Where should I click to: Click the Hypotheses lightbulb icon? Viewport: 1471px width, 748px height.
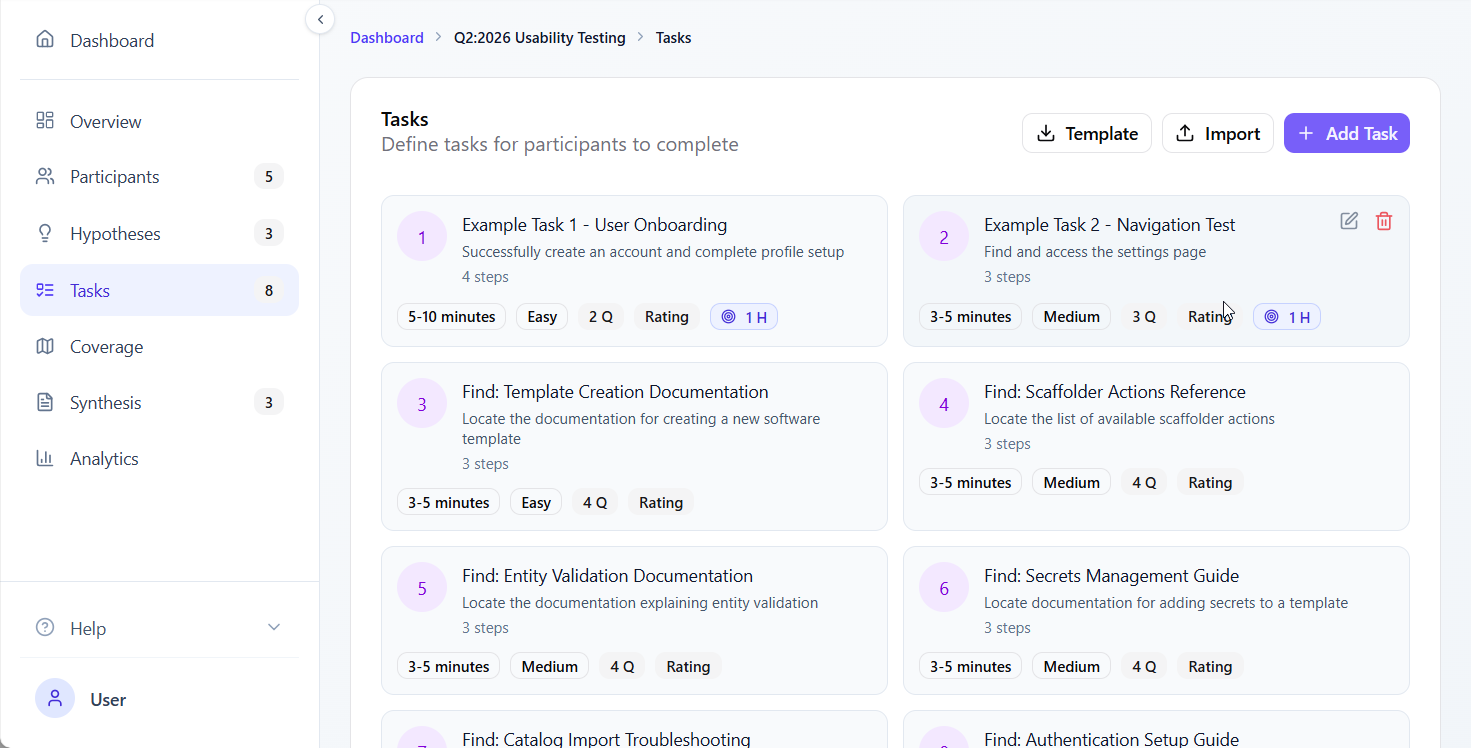pyautogui.click(x=45, y=233)
